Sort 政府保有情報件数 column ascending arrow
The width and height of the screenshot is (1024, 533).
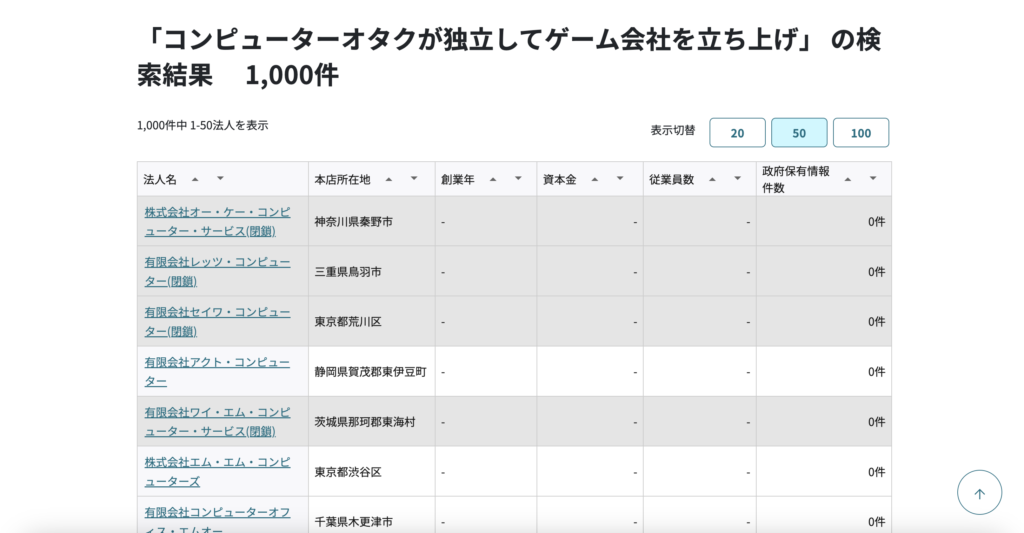coord(848,179)
